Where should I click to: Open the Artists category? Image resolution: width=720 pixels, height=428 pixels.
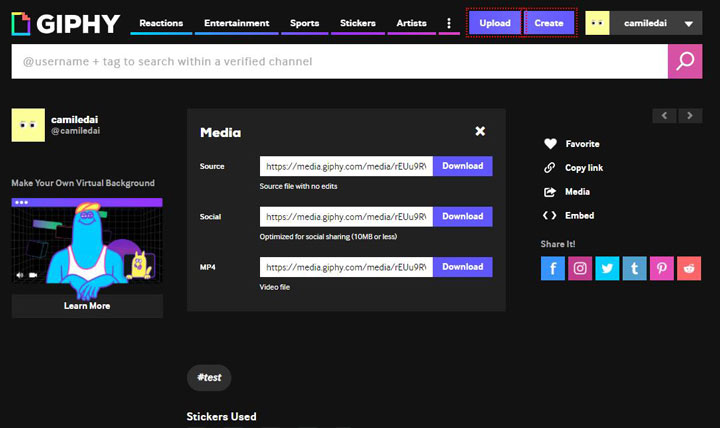411,23
